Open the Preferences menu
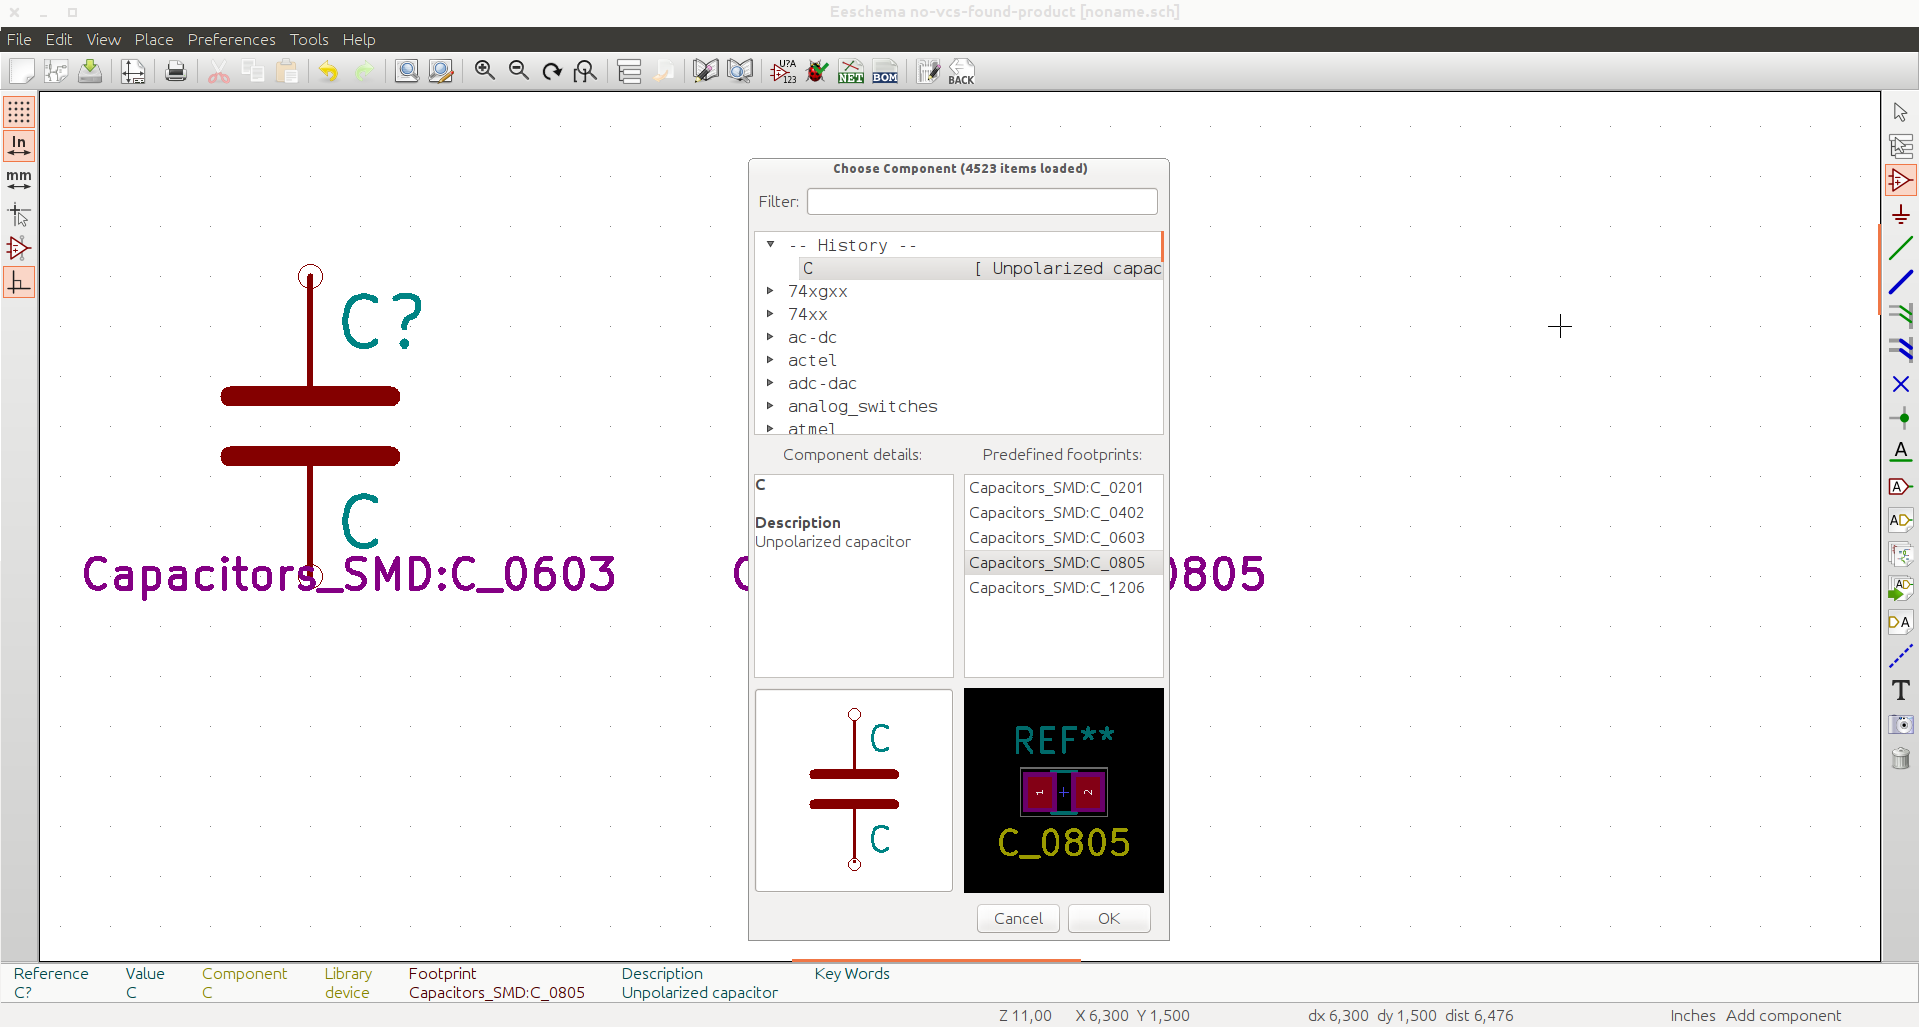 tap(231, 40)
